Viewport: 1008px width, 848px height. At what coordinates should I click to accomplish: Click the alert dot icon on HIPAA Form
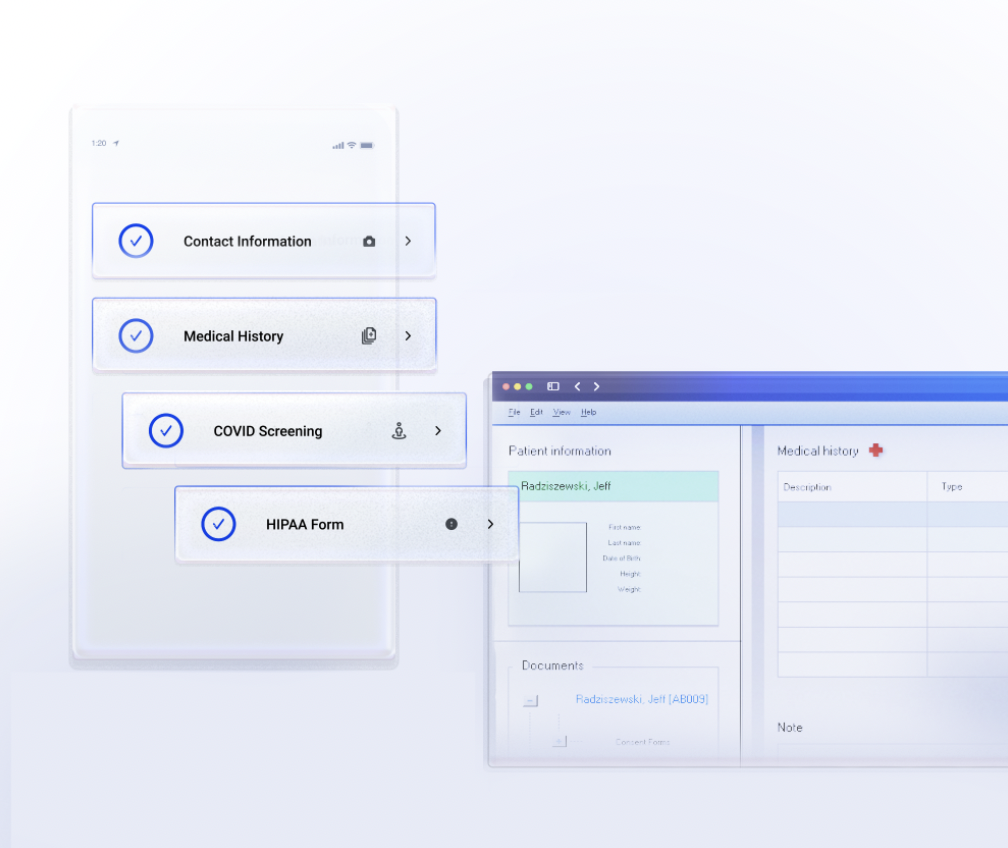pos(451,524)
